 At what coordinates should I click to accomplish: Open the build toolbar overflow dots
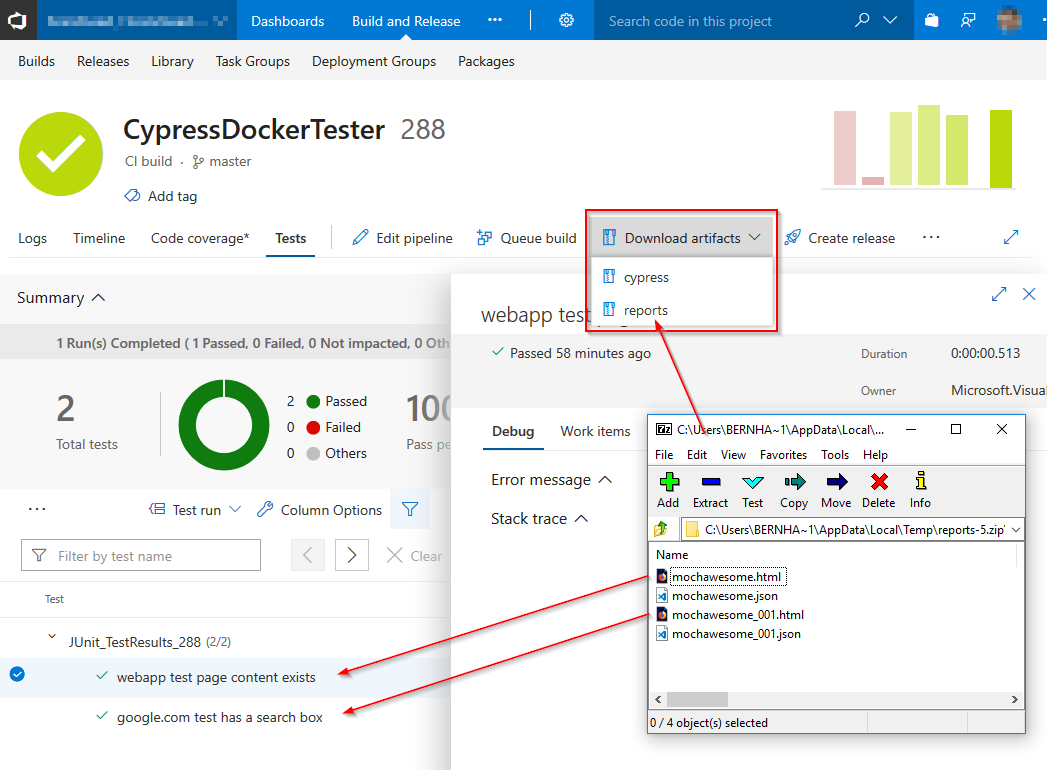click(931, 237)
